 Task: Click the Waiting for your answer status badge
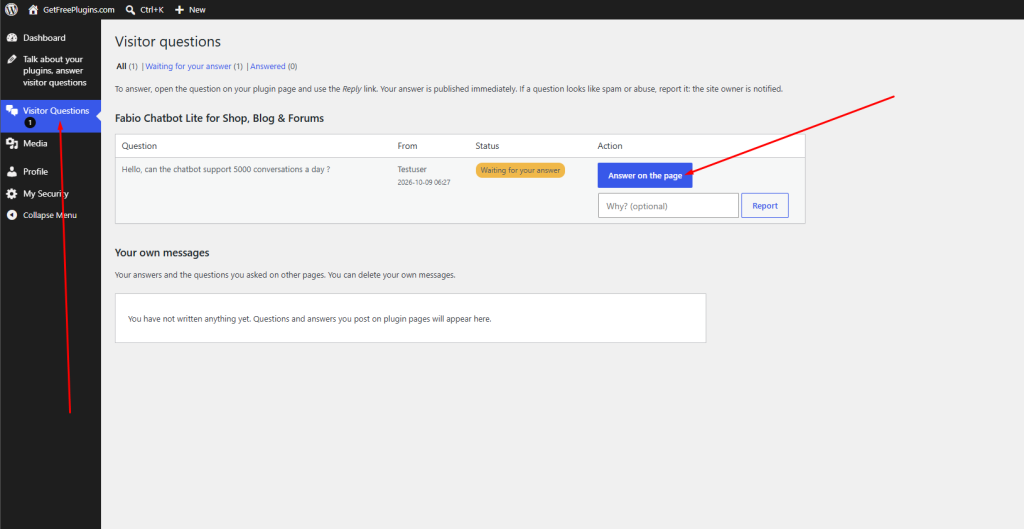point(520,170)
